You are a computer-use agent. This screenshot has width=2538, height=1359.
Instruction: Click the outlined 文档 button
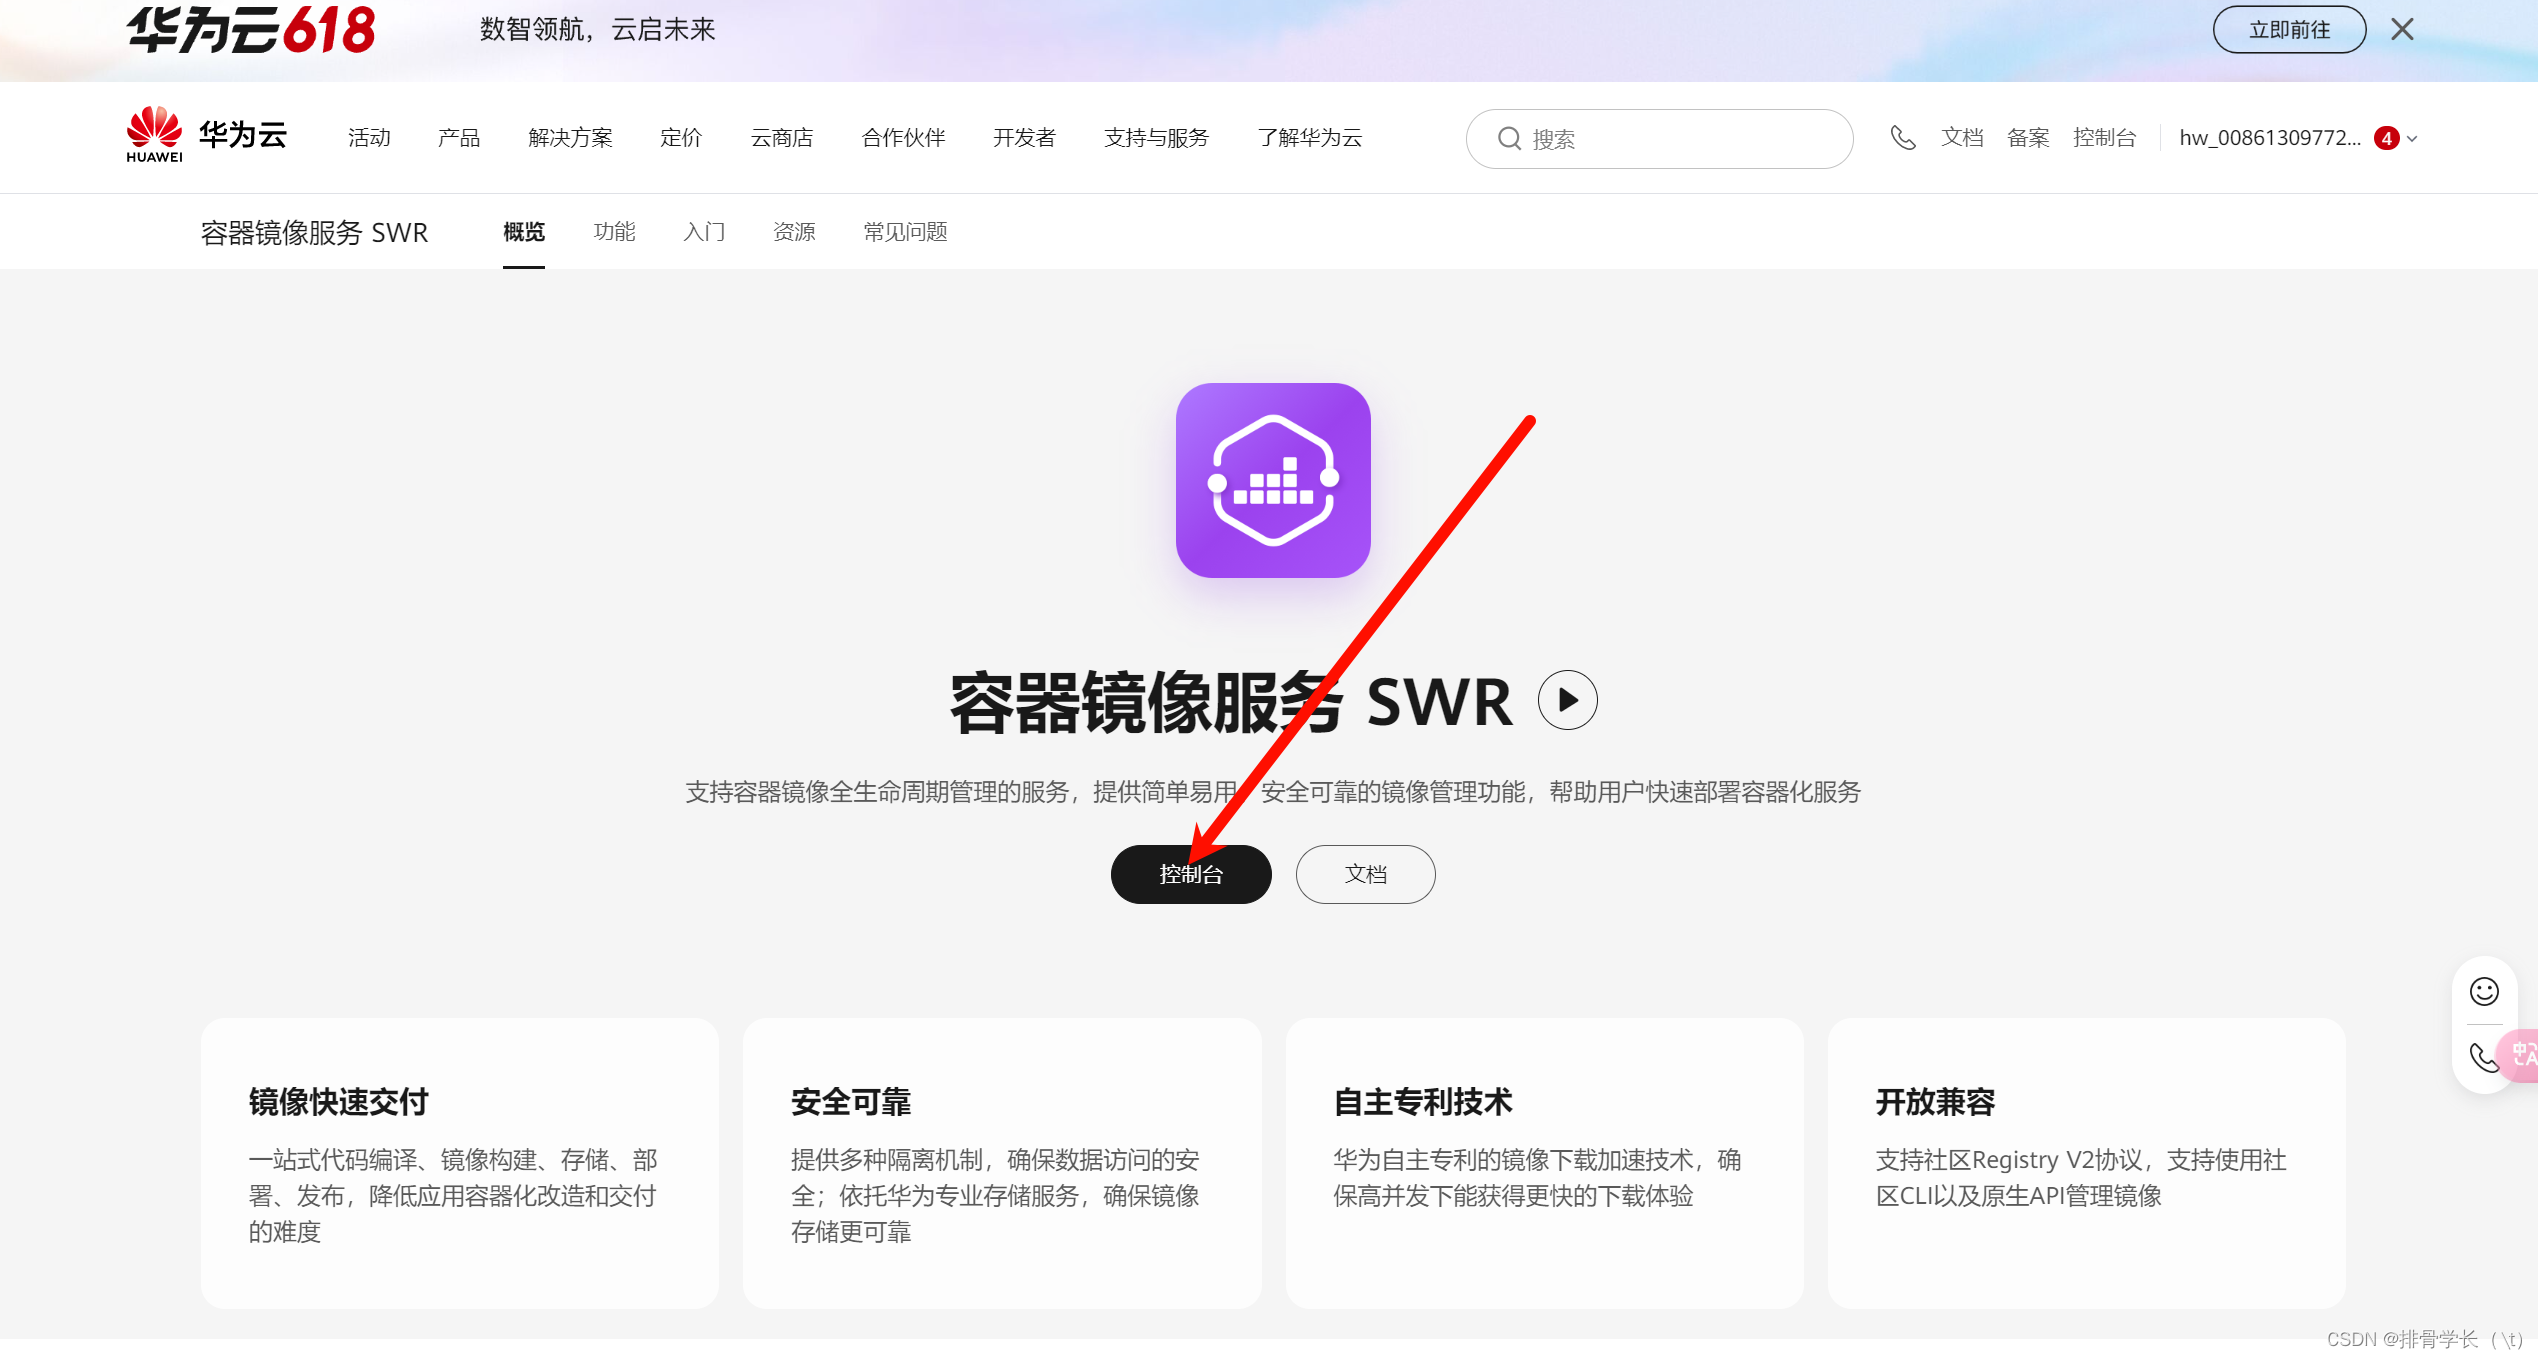pos(1365,874)
